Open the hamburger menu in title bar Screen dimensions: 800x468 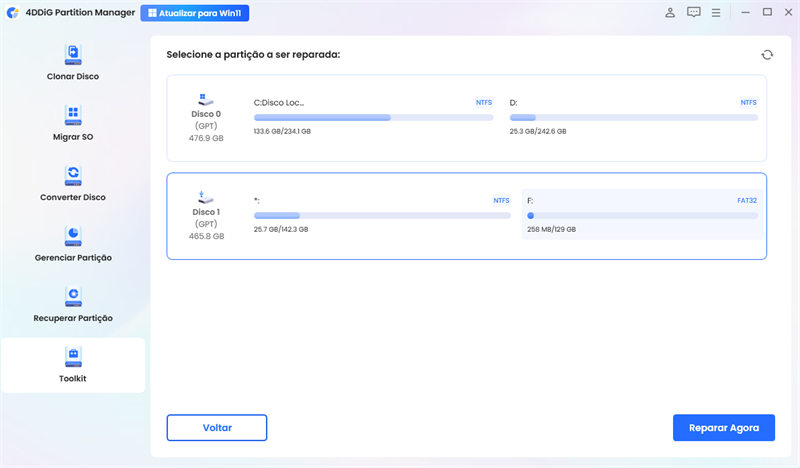tap(716, 13)
